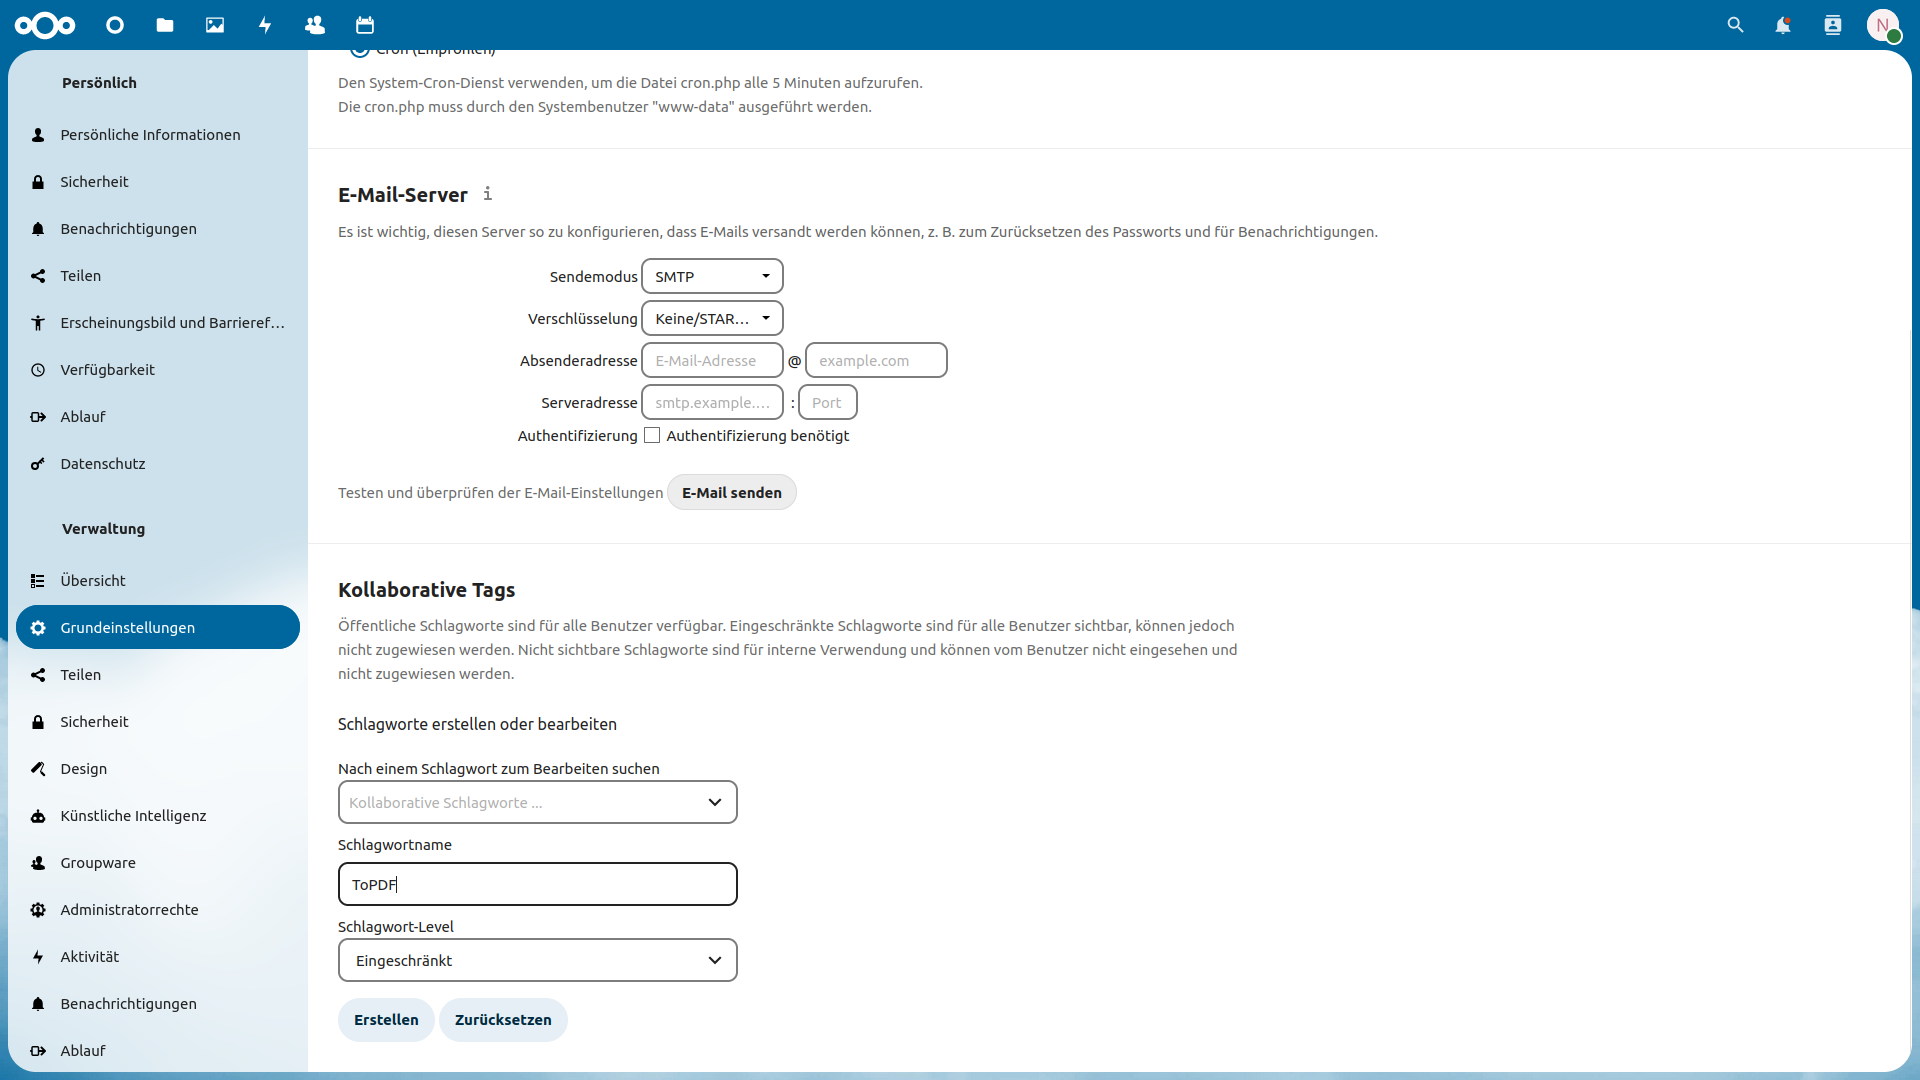Image resolution: width=1920 pixels, height=1080 pixels.
Task: Open the Dashboard app icon
Action: [115, 25]
